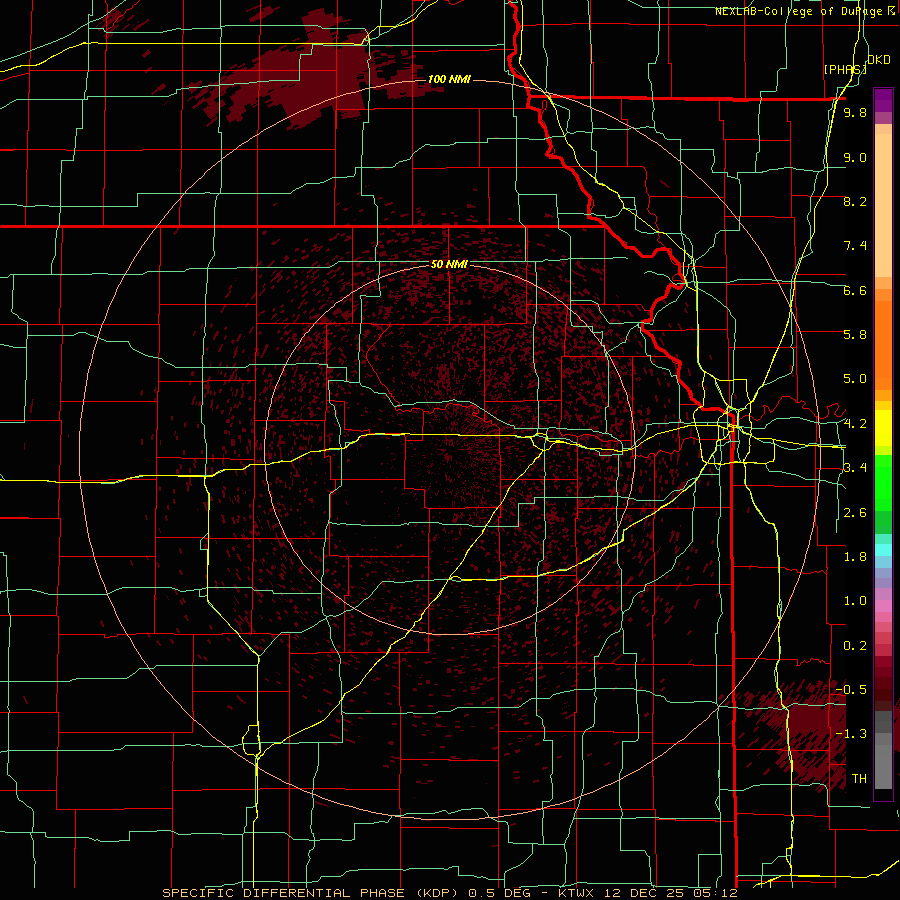900x900 pixels.
Task: Click the 1.0 scale value
Action: click(x=855, y=601)
